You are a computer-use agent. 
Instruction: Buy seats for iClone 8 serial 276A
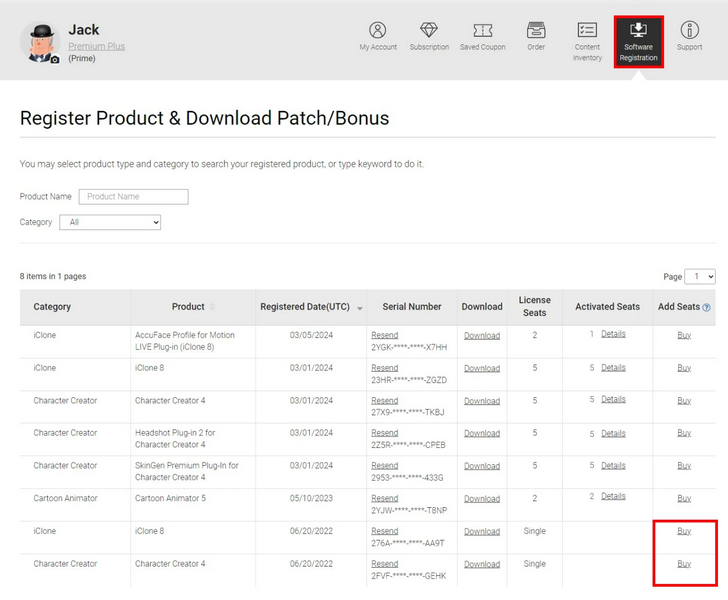[x=684, y=531]
